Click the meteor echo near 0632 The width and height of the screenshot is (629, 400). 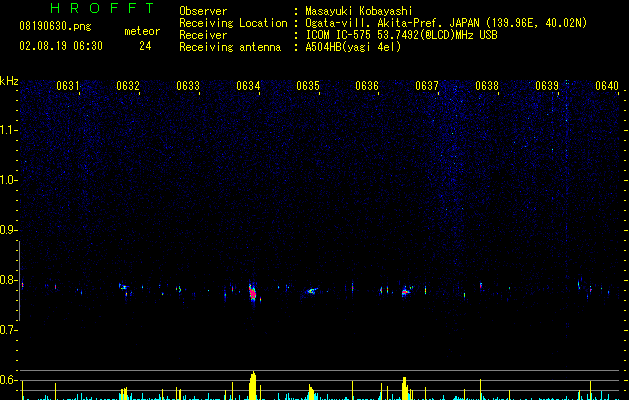click(124, 287)
